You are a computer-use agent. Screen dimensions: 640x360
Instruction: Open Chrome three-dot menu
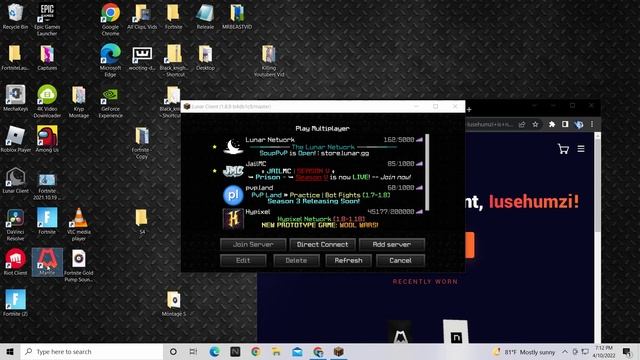pos(592,124)
